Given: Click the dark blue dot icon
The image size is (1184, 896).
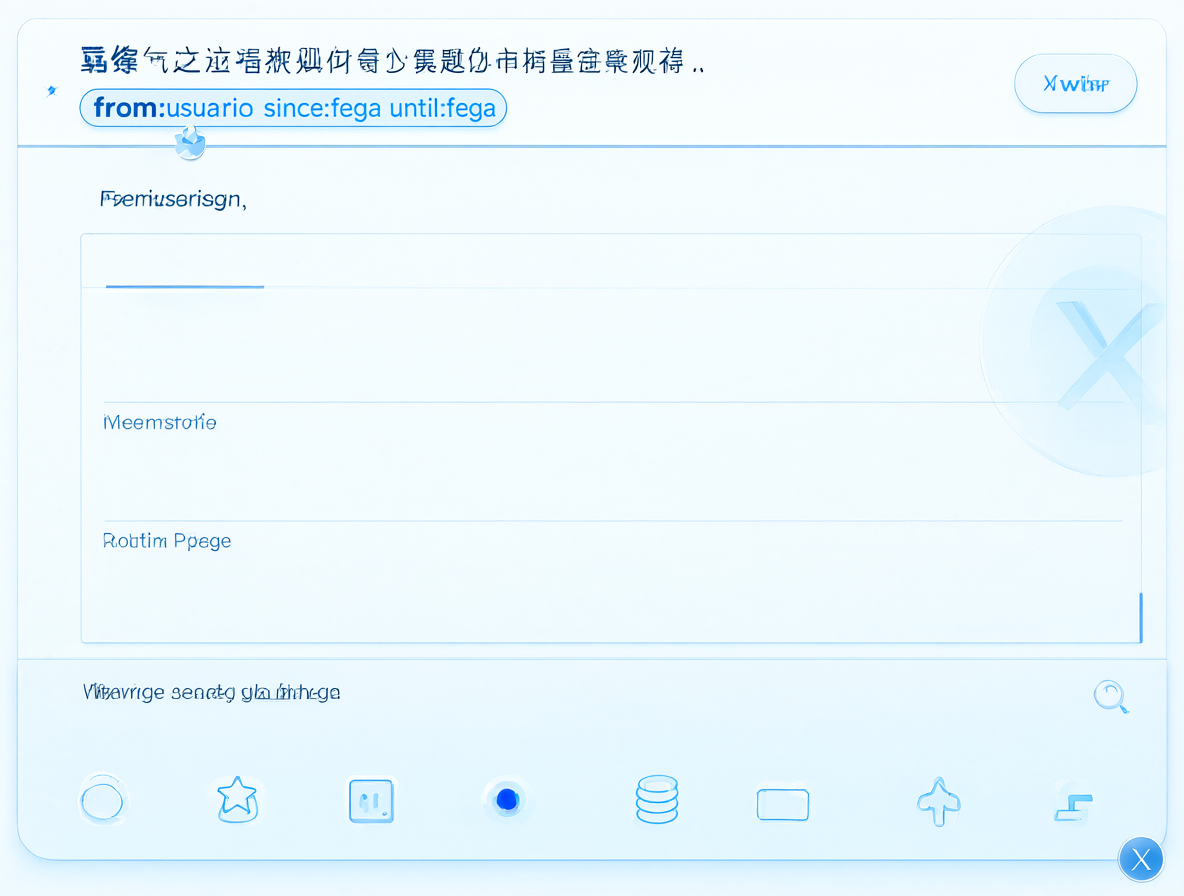Looking at the screenshot, I should point(507,799).
